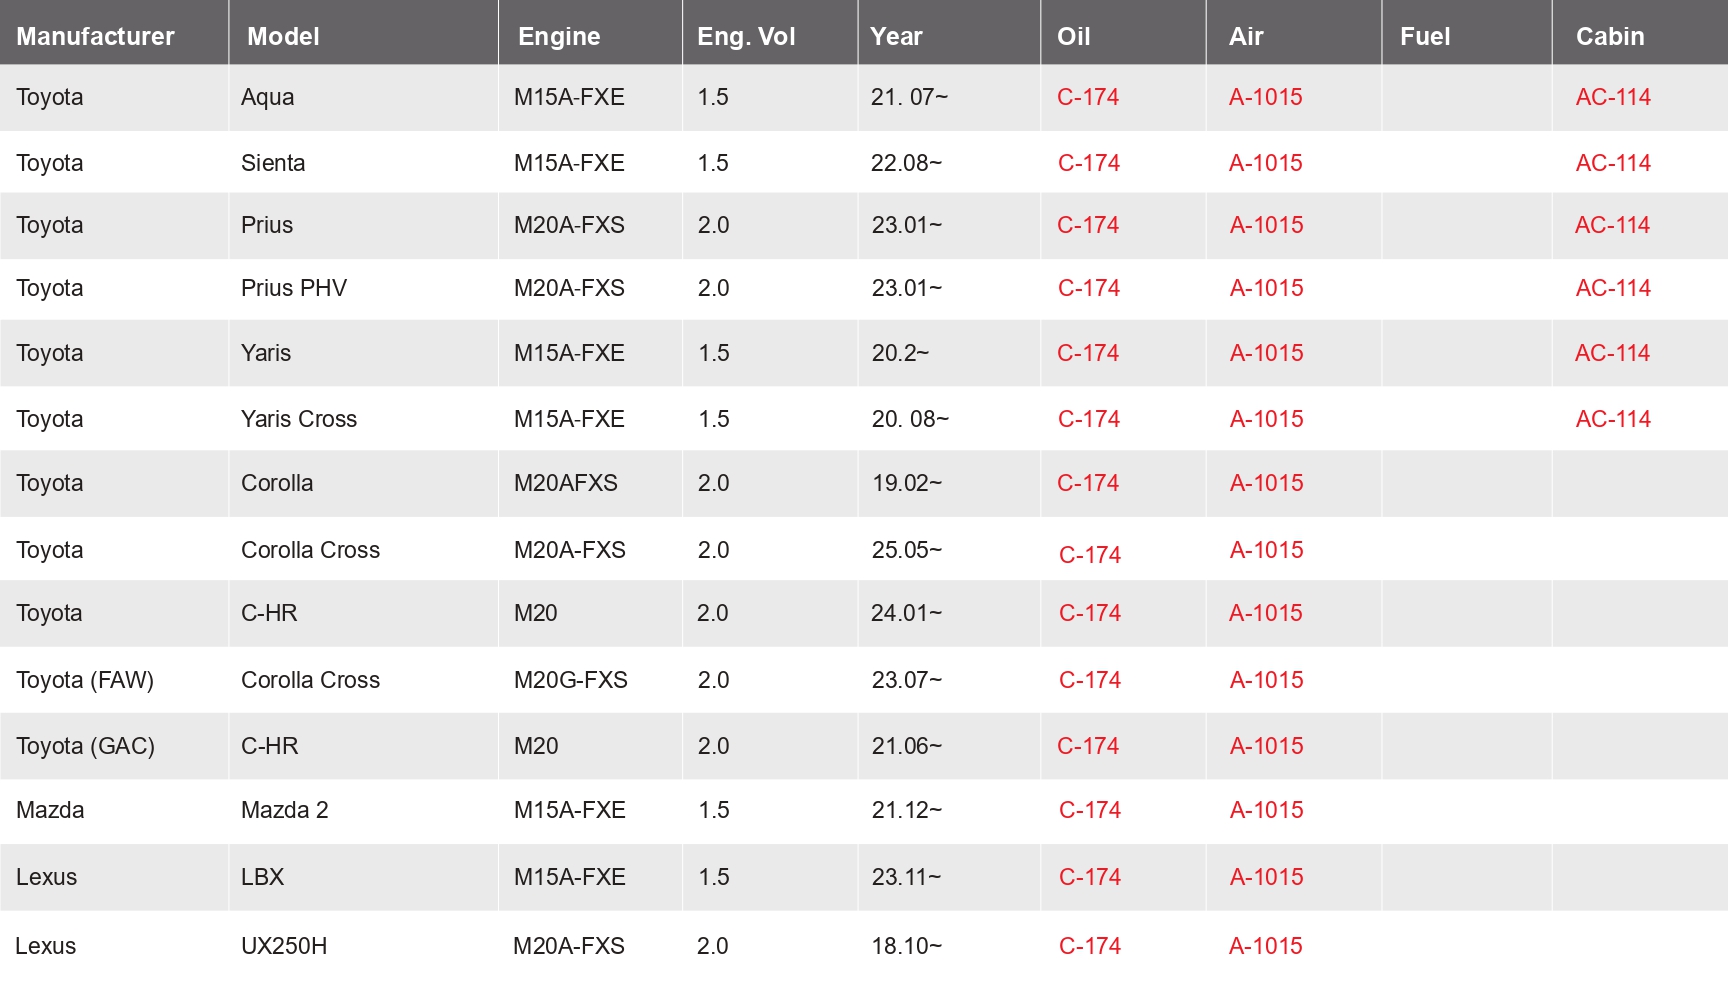Click the Manufacturer column header
The height and width of the screenshot is (981, 1728).
coord(95,36)
